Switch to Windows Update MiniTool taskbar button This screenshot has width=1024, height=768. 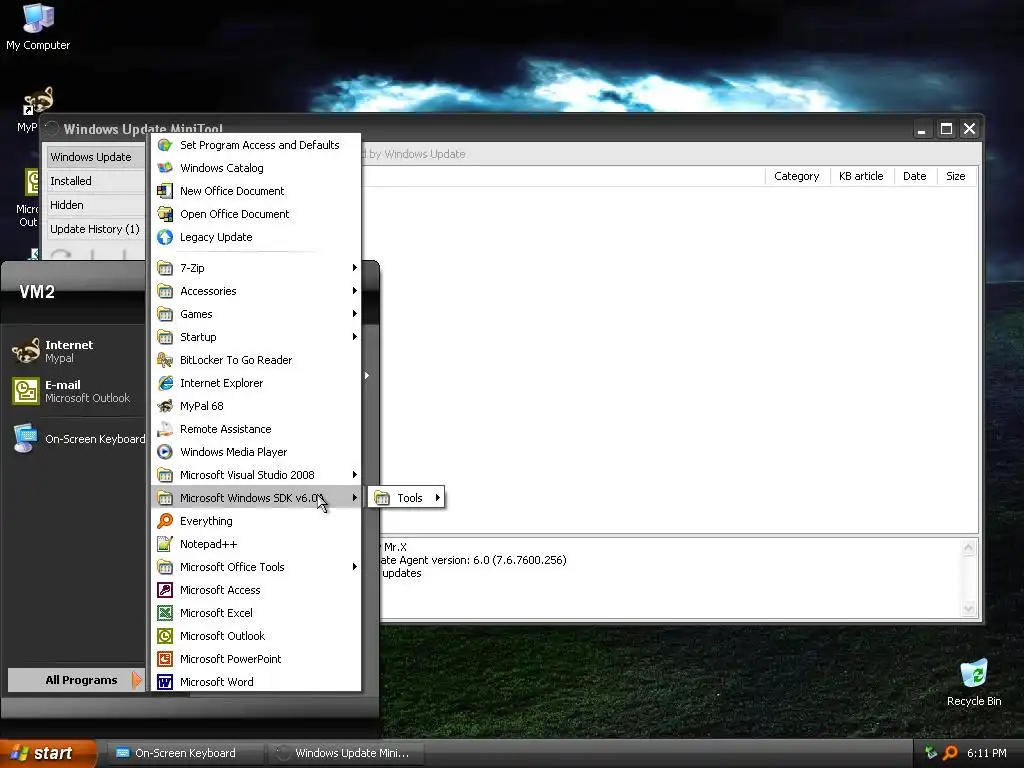[x=345, y=753]
